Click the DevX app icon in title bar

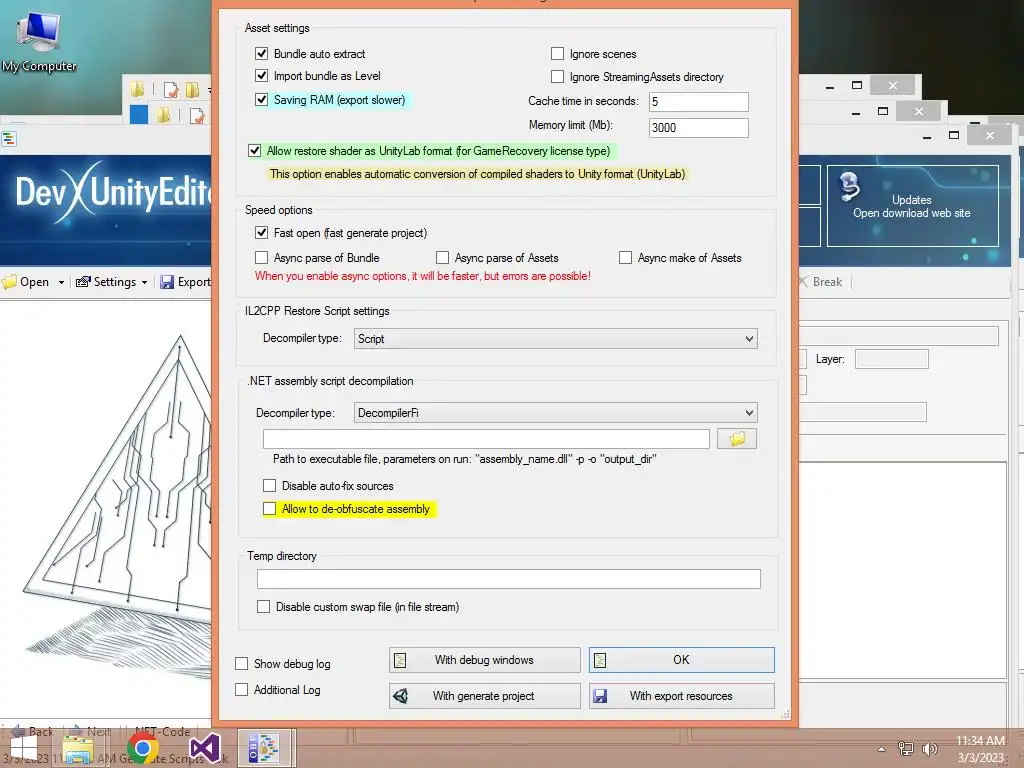click(8, 138)
